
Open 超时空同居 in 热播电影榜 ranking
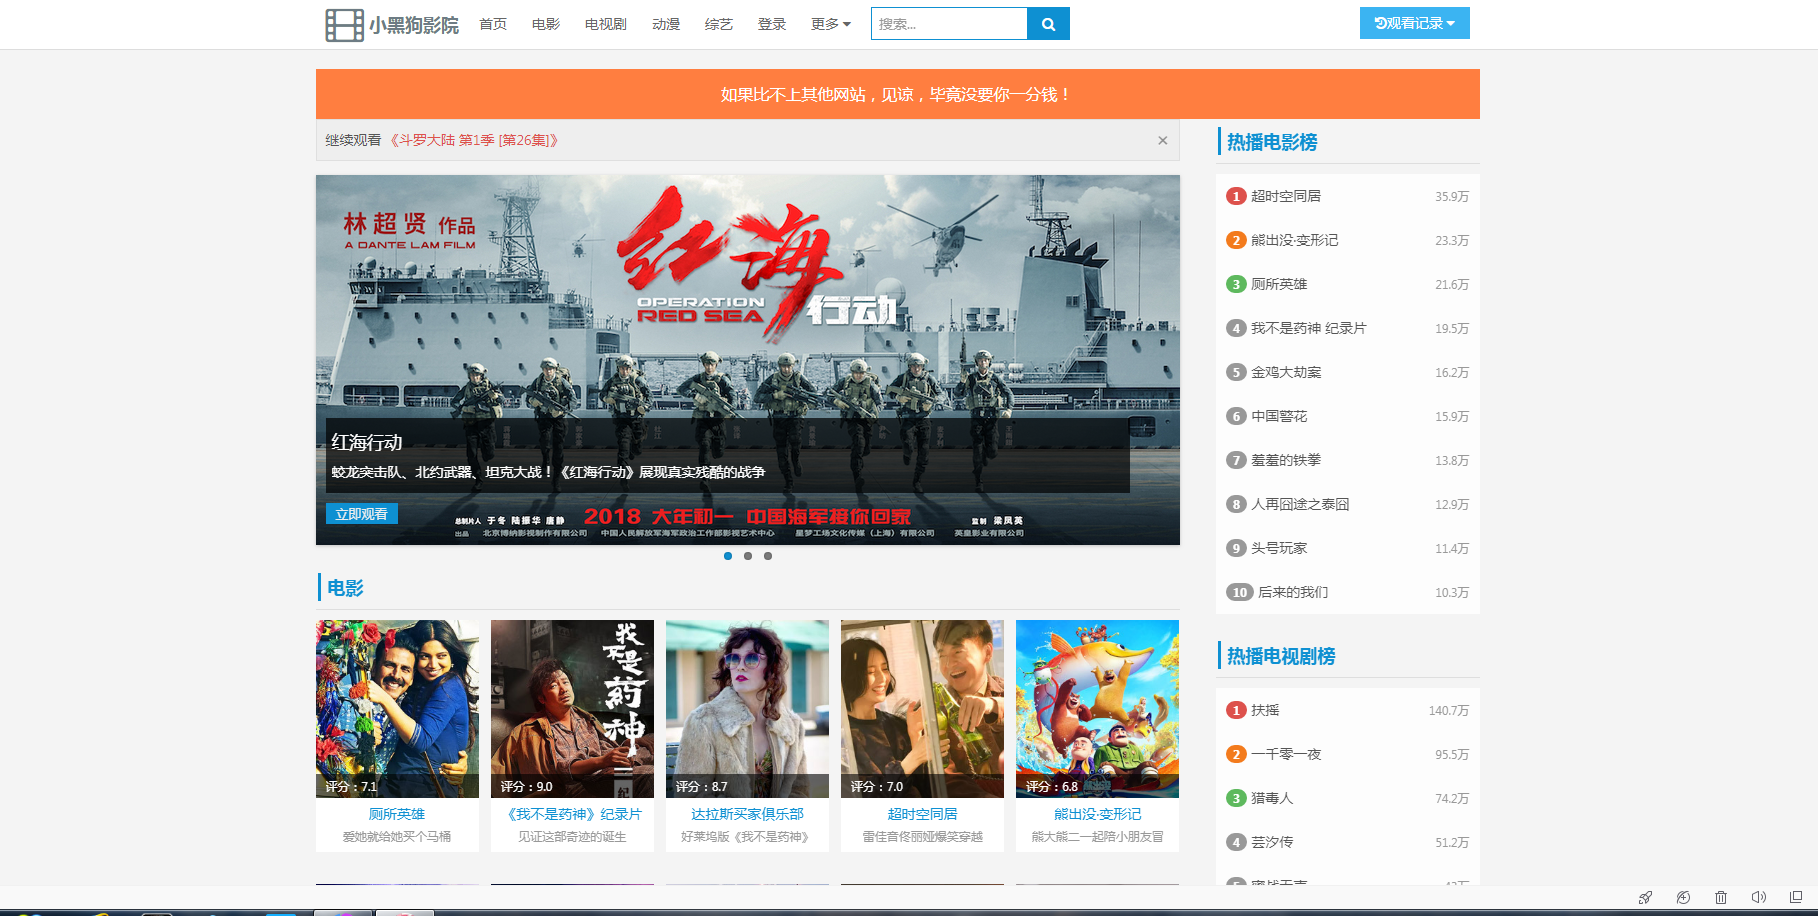[x=1286, y=196]
